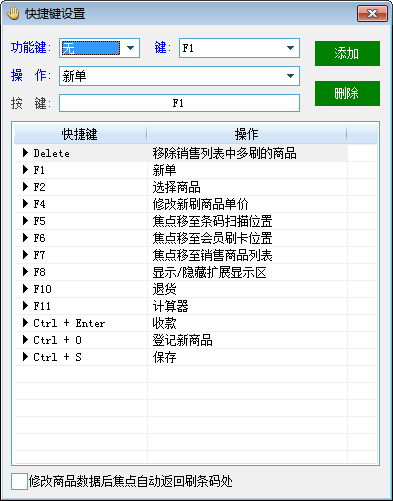Expand the Delete row arrow

(x=25, y=153)
